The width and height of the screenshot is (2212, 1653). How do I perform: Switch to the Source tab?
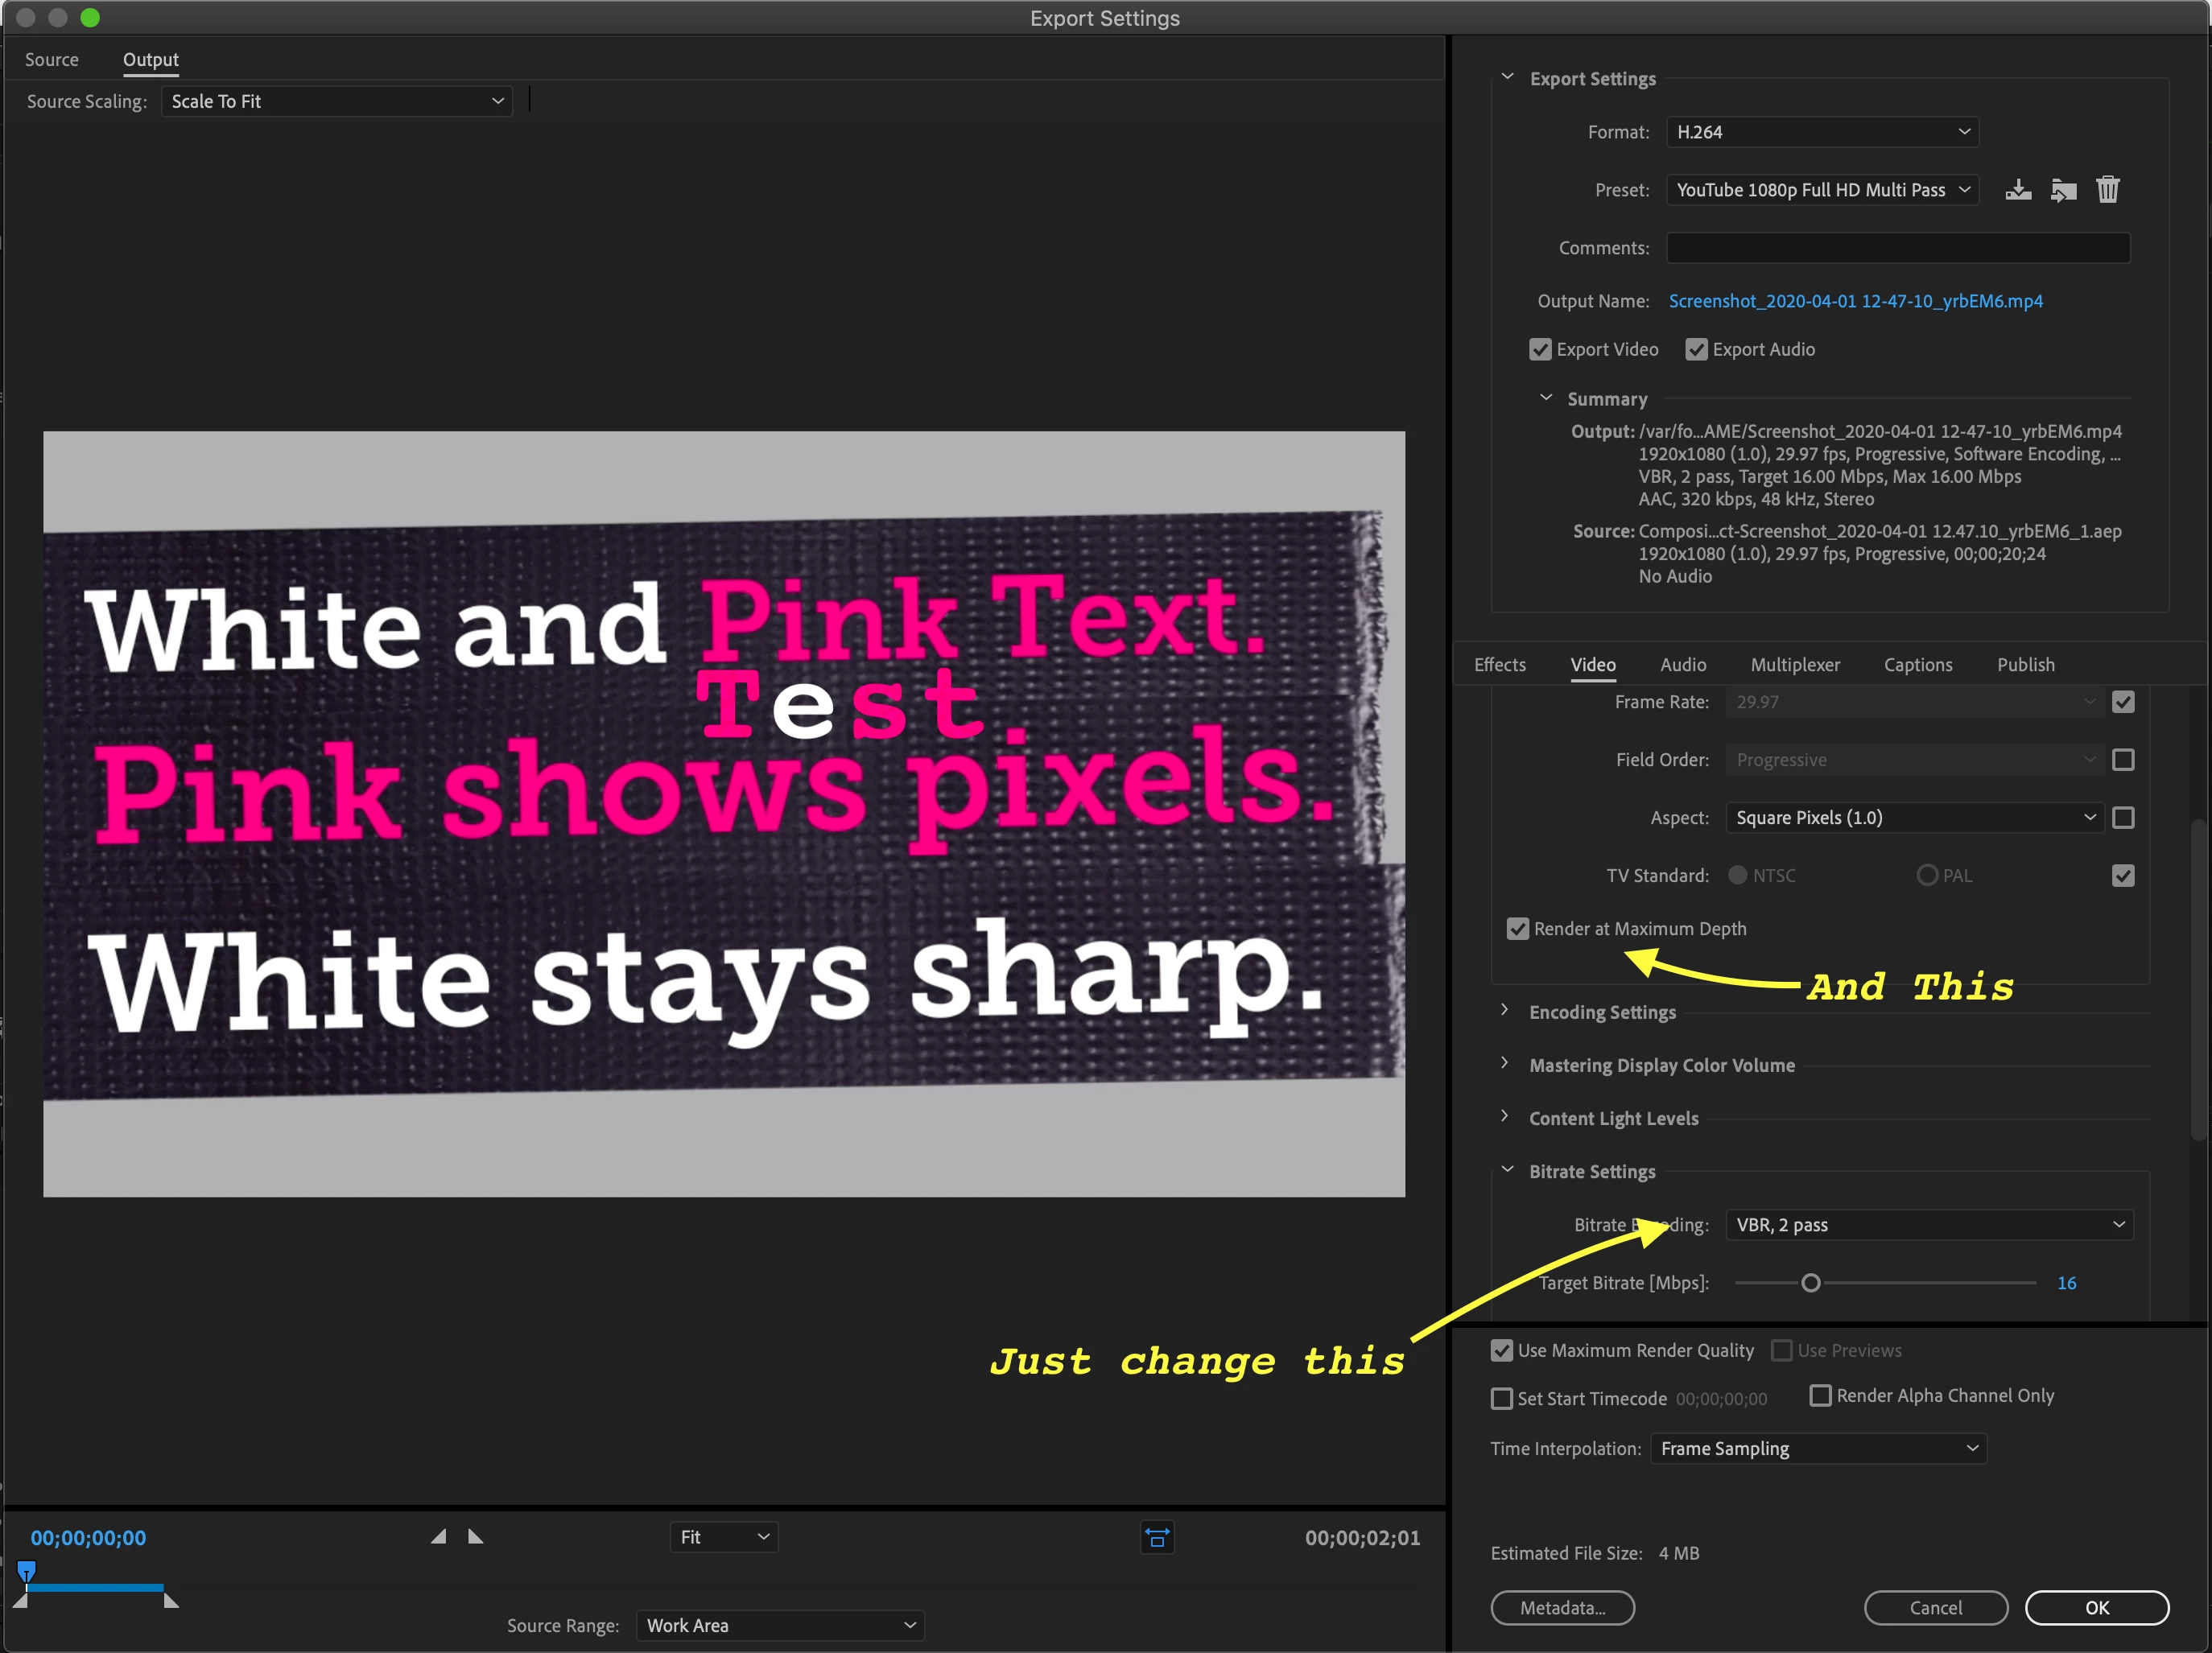51,60
